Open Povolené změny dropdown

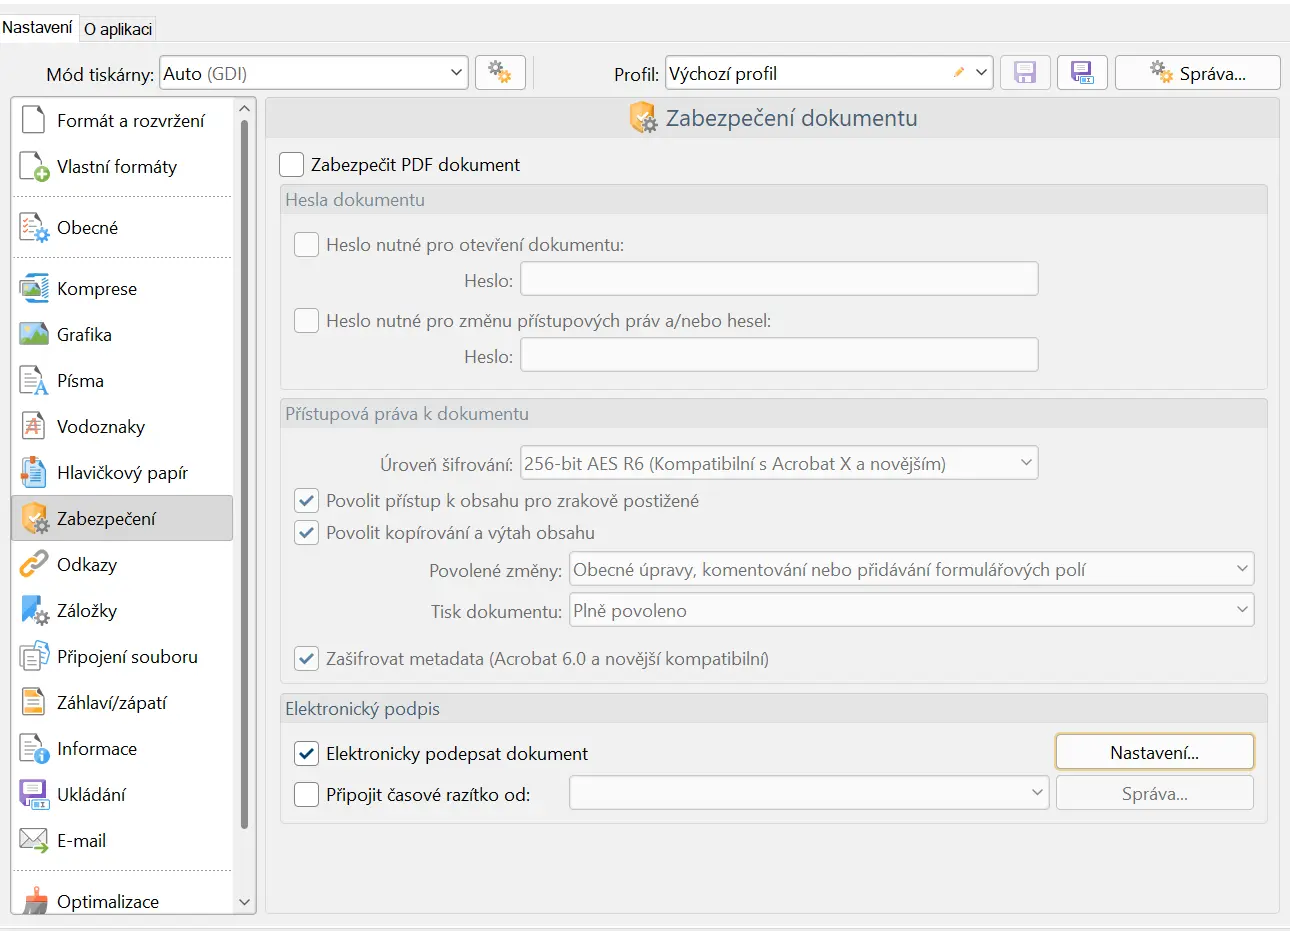(911, 569)
